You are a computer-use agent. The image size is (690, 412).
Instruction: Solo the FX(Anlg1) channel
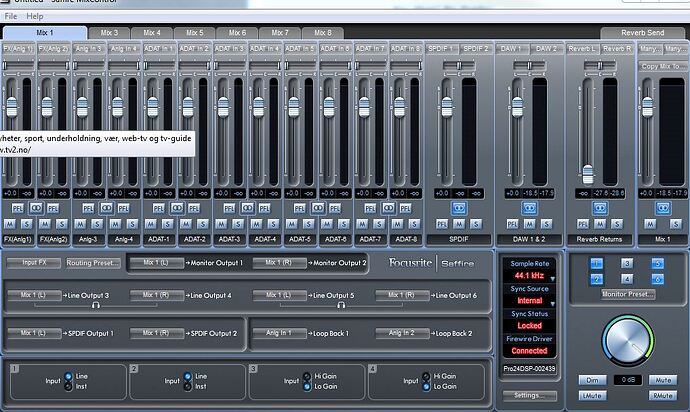[x=26, y=224]
